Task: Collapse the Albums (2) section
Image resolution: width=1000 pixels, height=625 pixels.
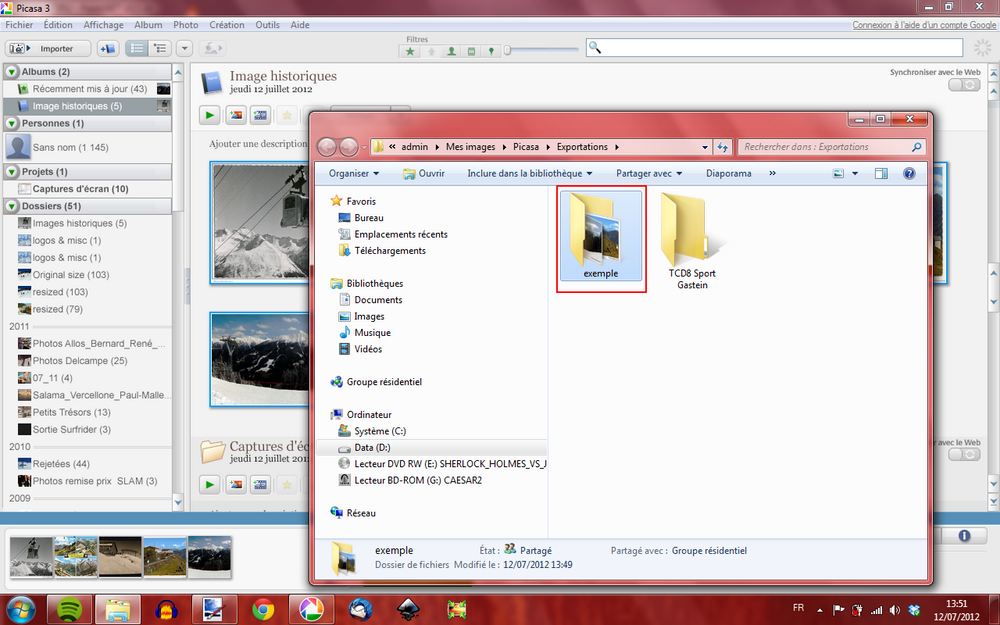Action: (12, 72)
